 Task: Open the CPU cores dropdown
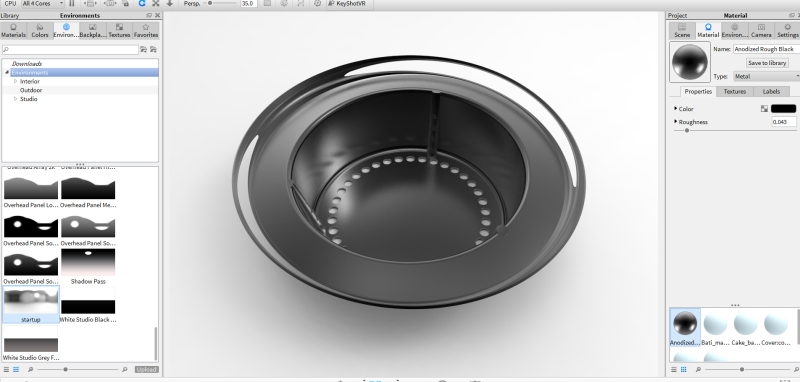(42, 3)
